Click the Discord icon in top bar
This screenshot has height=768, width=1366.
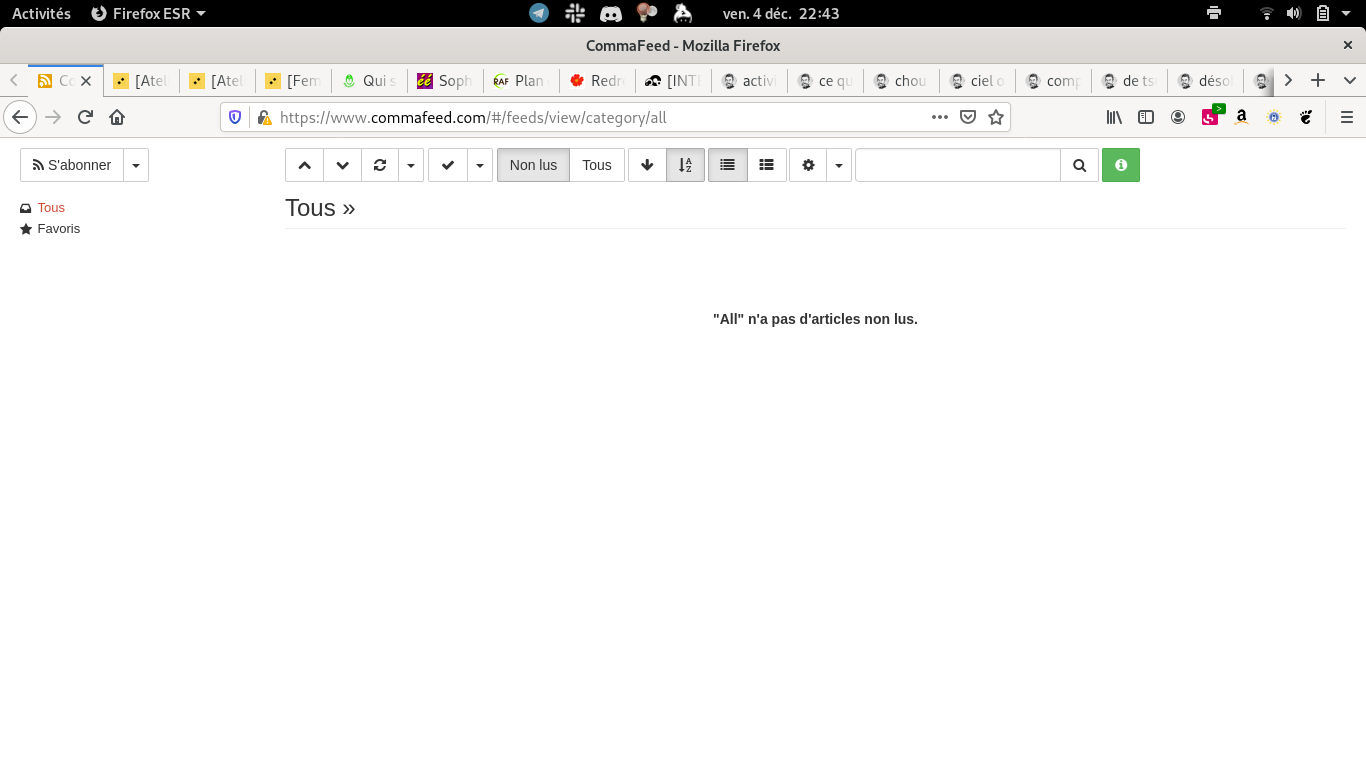pyautogui.click(x=611, y=13)
